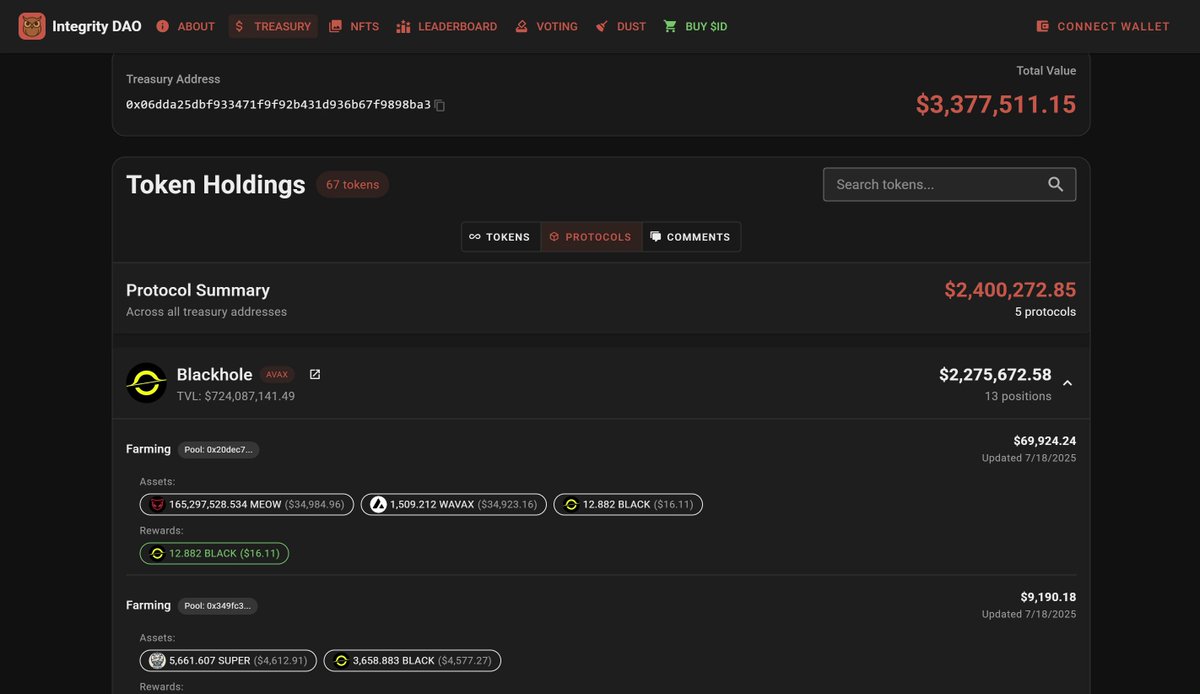The height and width of the screenshot is (694, 1200).
Task: Click the info icon beside ABOUT
Action: click(x=162, y=26)
